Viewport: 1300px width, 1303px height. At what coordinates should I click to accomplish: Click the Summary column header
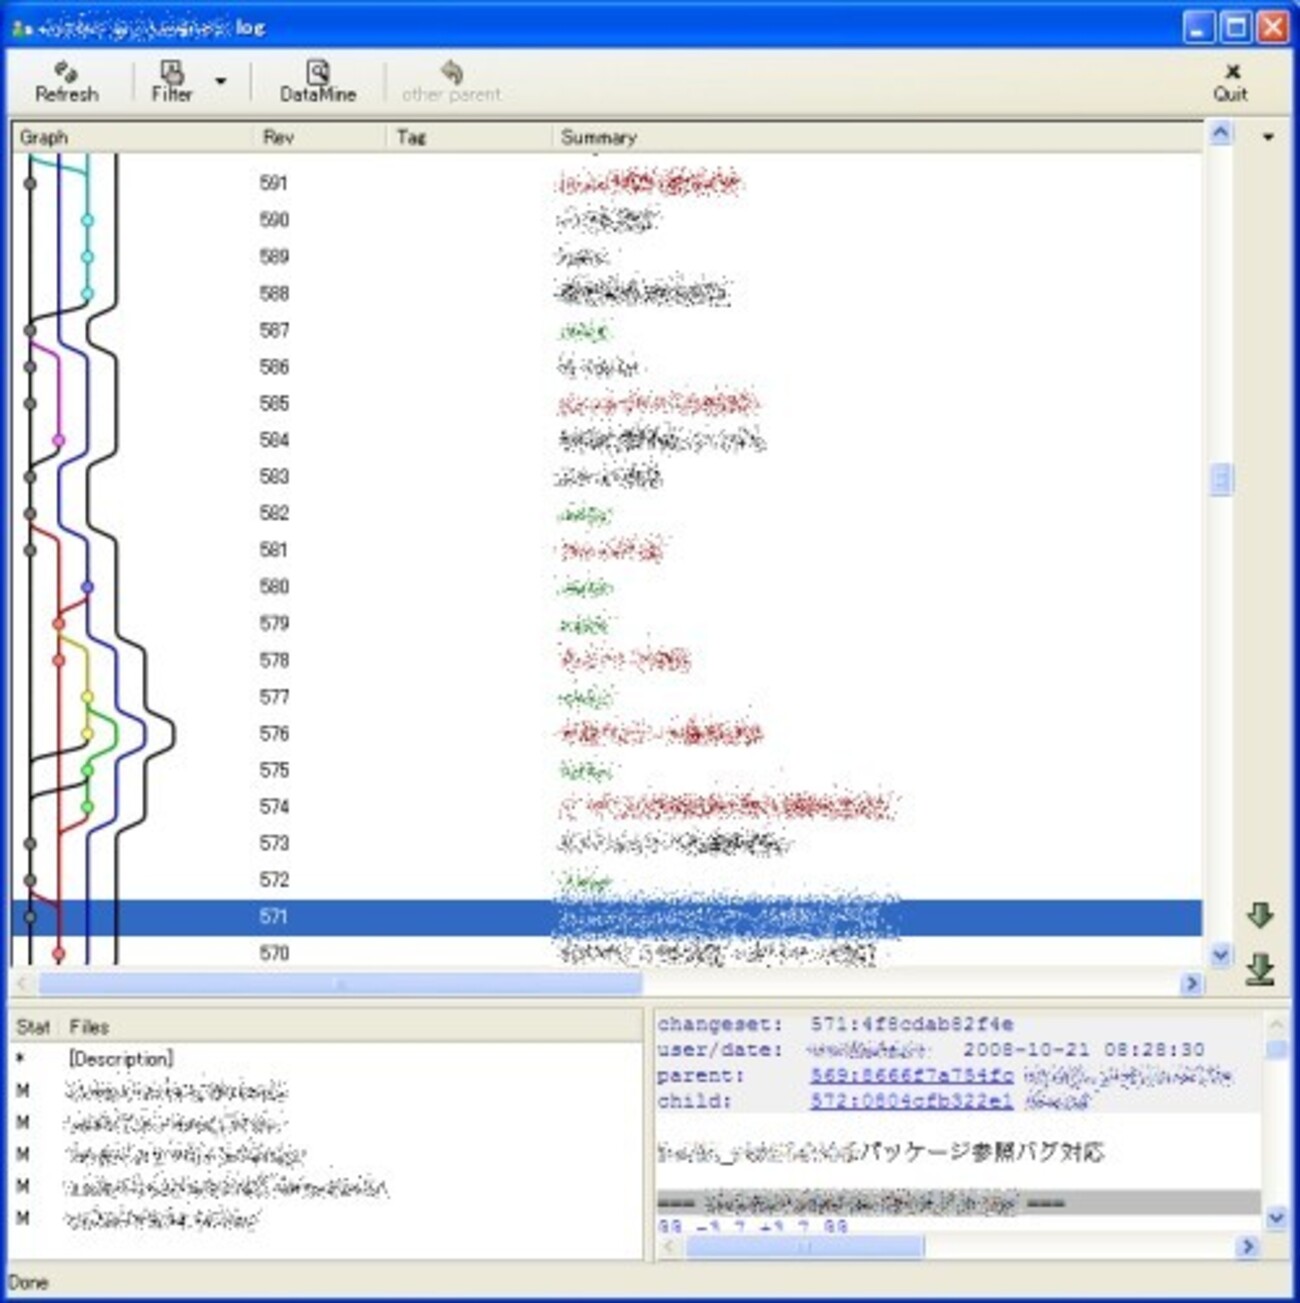click(x=877, y=137)
